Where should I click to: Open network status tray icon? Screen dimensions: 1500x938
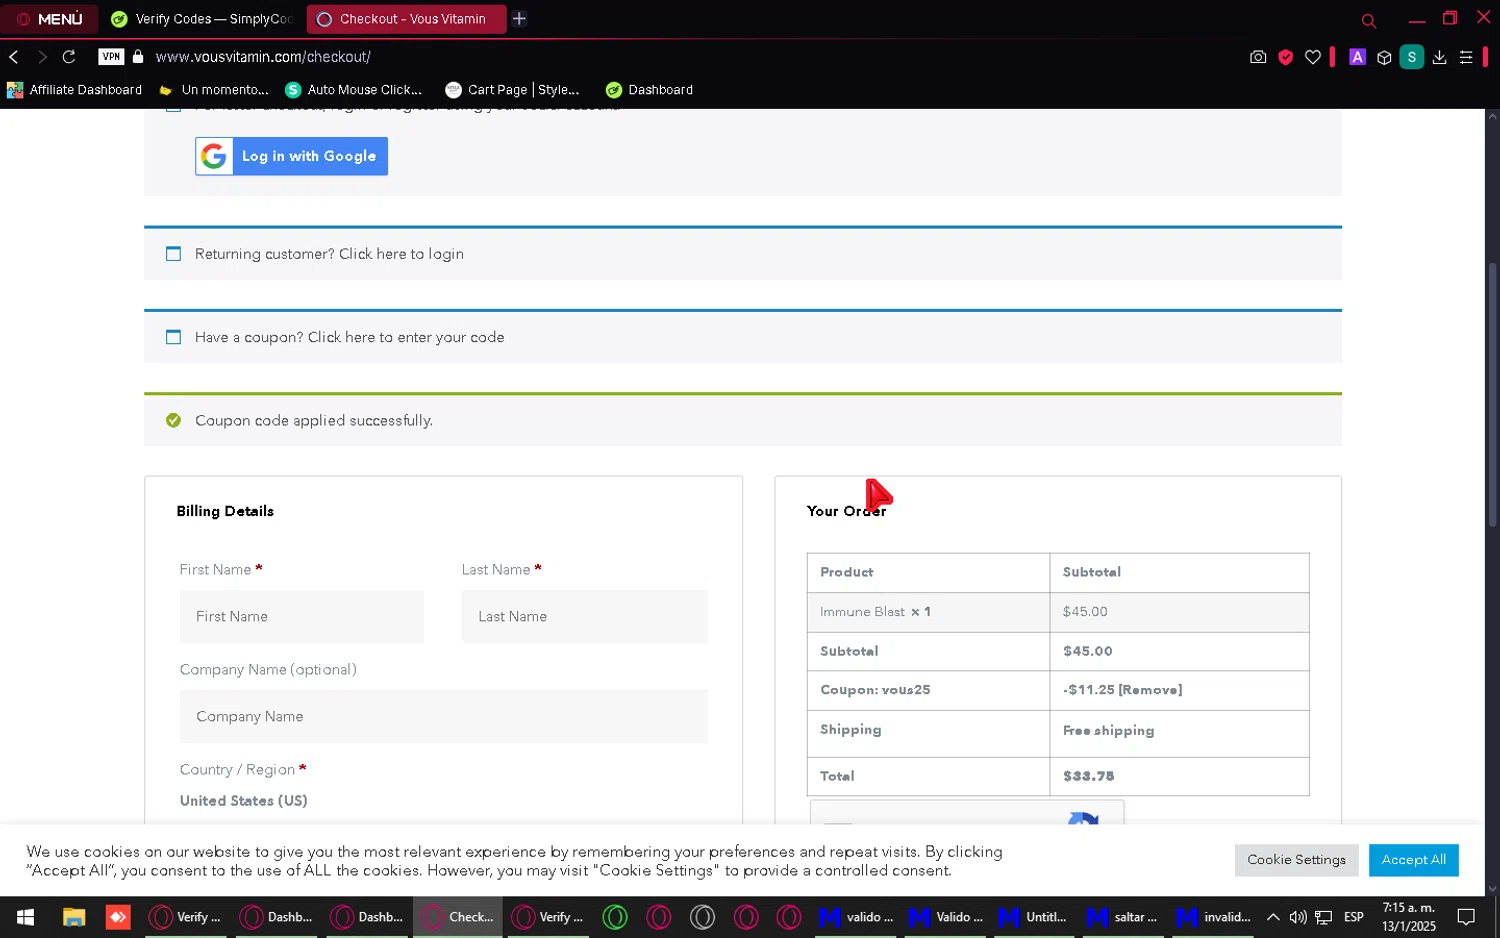pyautogui.click(x=1323, y=917)
